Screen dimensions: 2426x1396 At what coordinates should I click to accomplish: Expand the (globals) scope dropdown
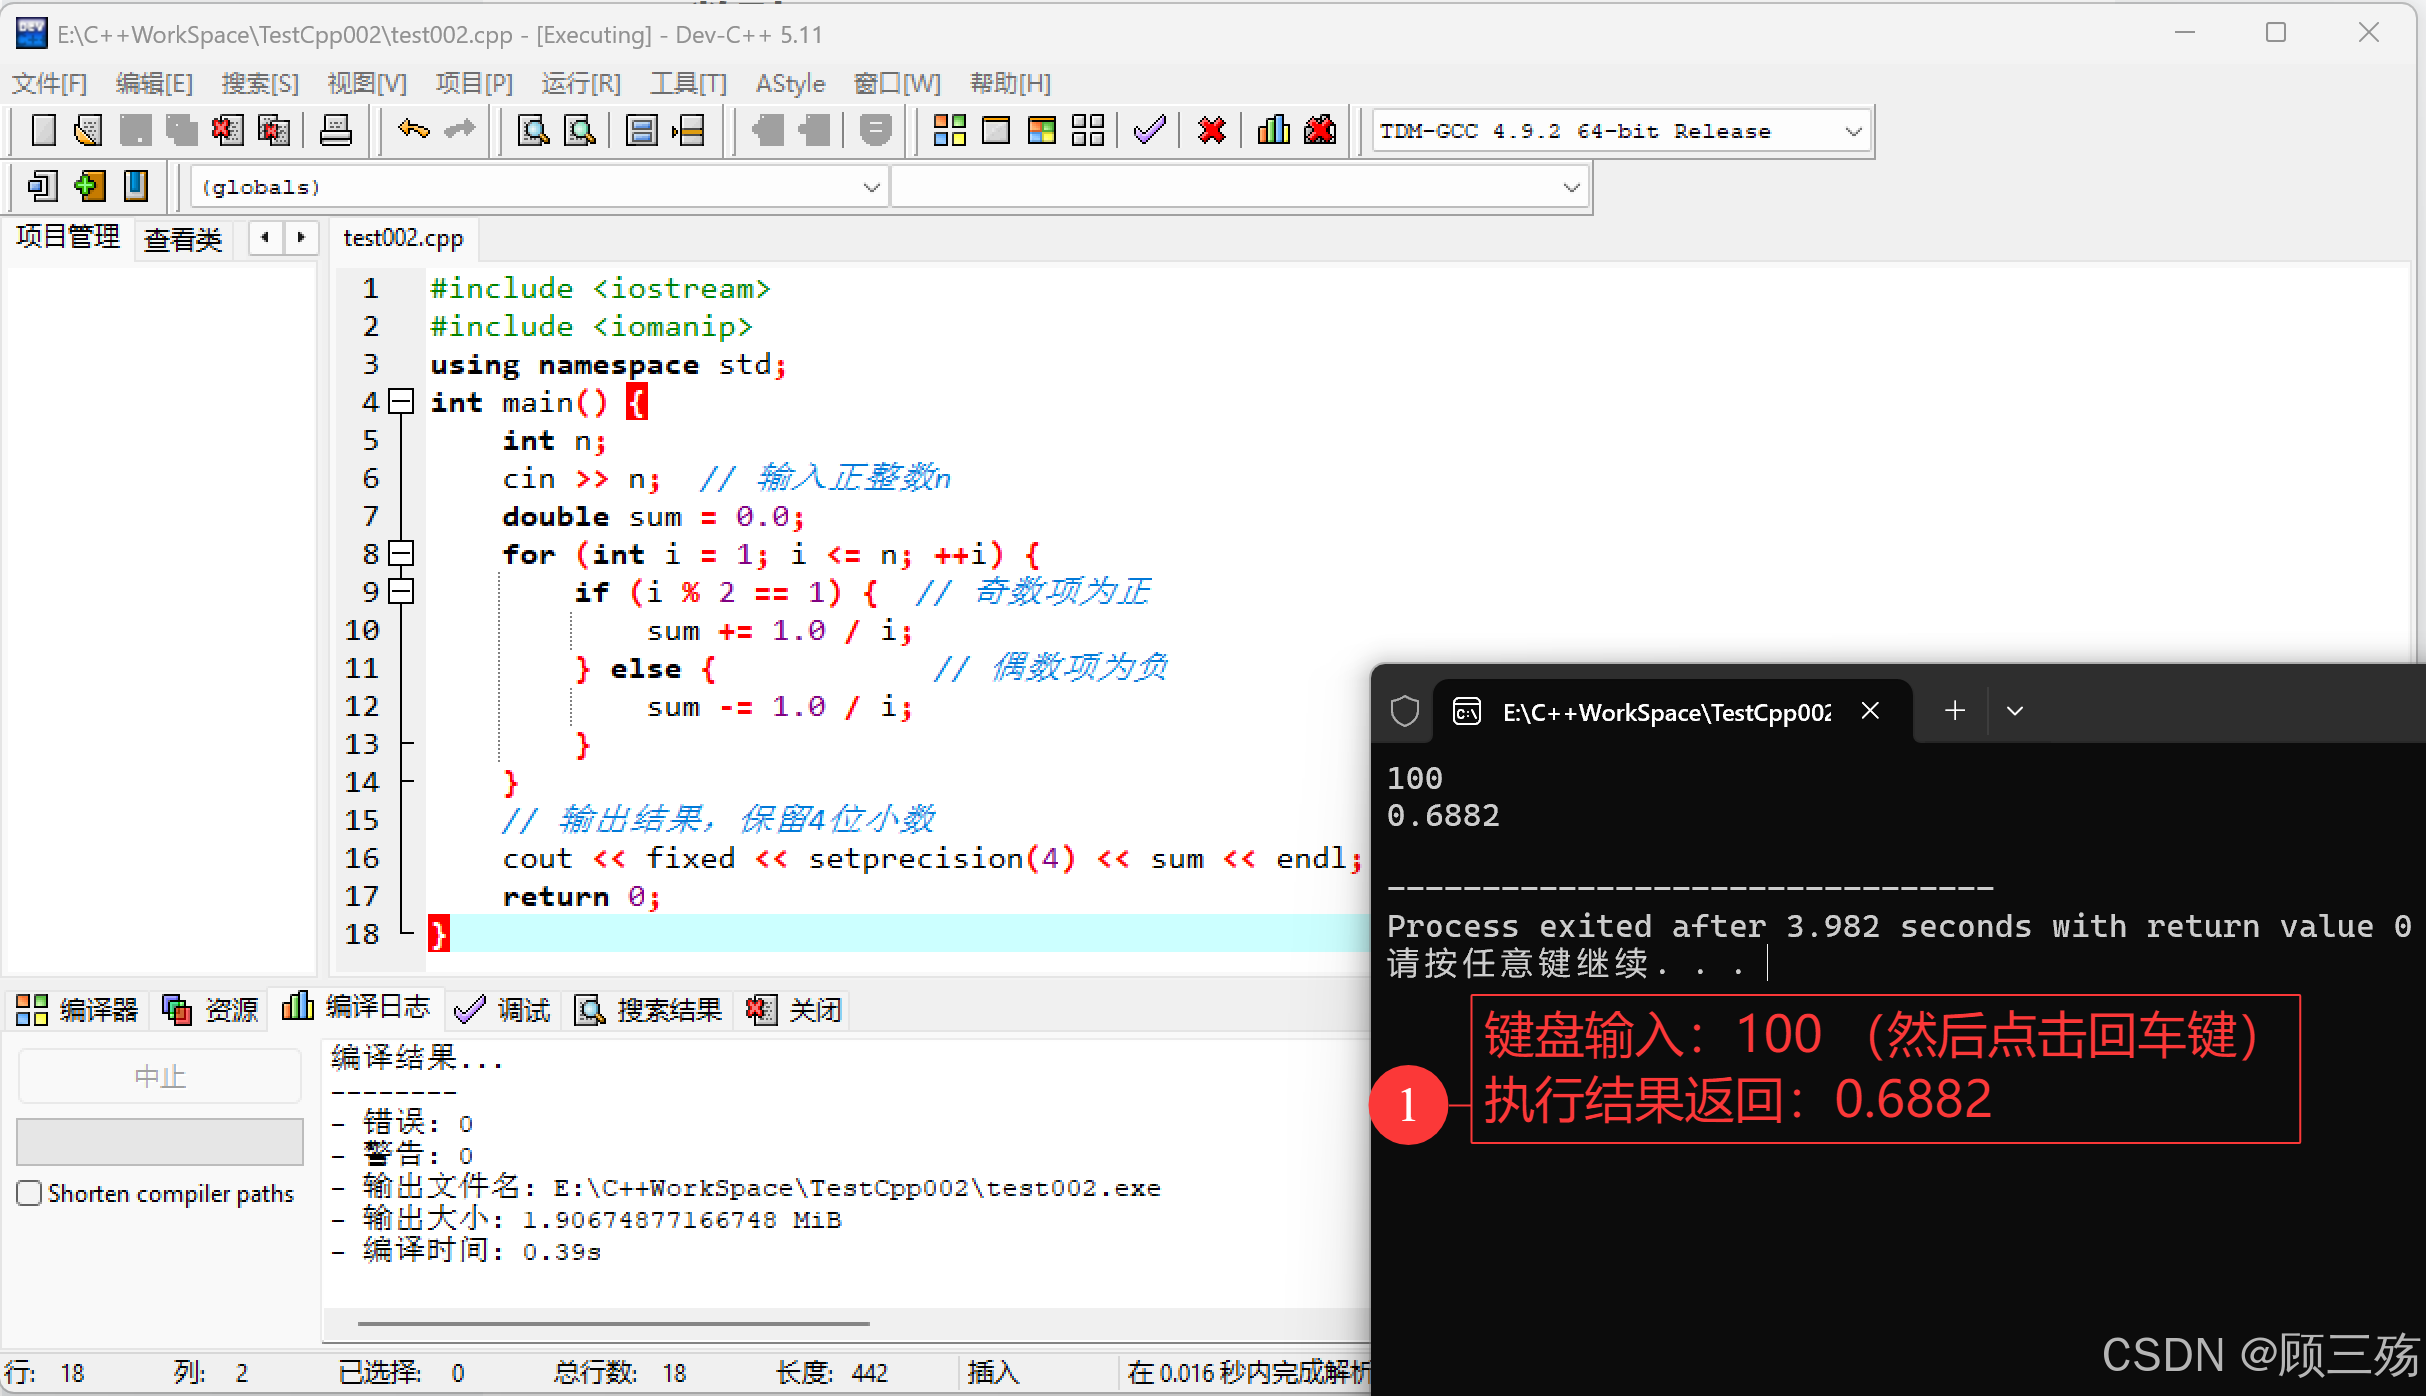click(x=870, y=187)
